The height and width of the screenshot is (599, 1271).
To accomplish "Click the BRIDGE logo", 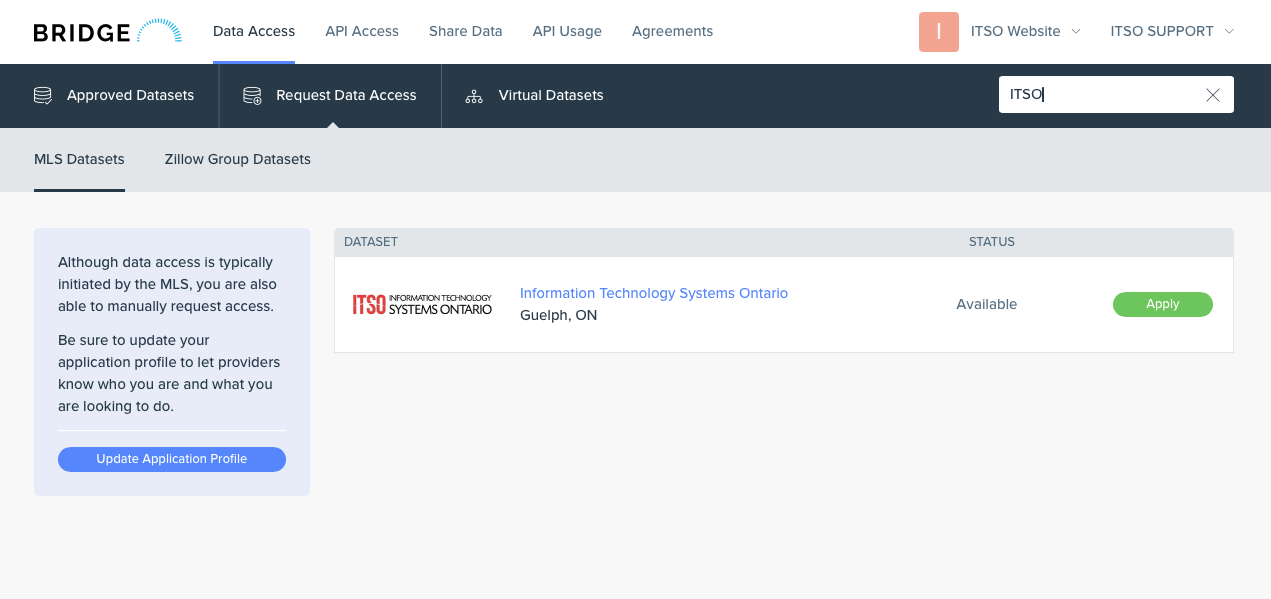I will pyautogui.click(x=80, y=31).
